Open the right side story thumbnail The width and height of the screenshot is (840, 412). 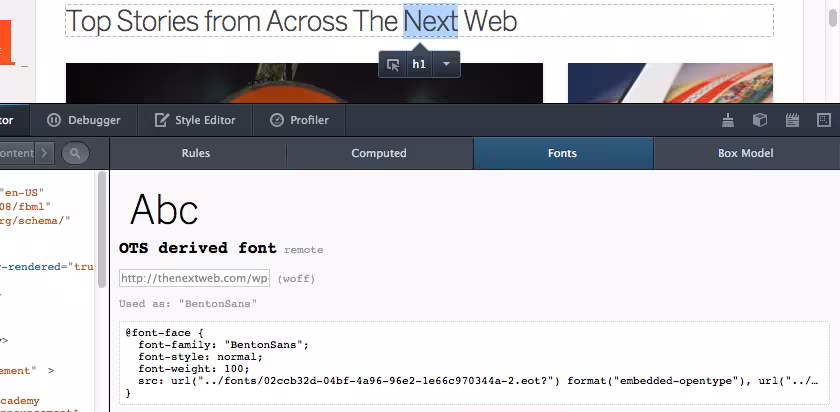pos(670,83)
